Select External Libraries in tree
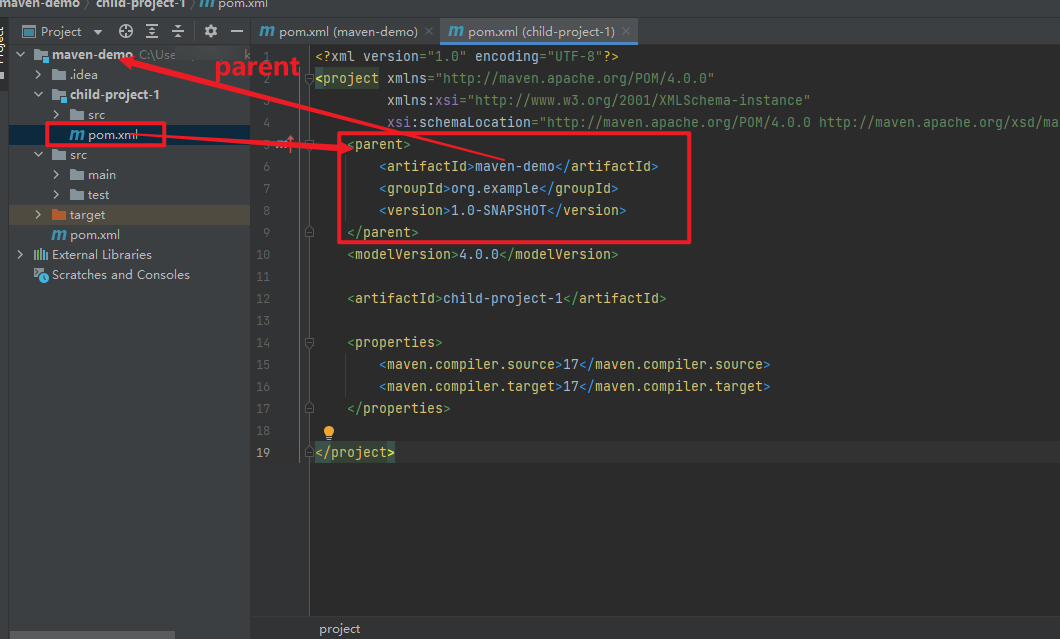Viewport: 1060px width, 639px height. tap(101, 254)
